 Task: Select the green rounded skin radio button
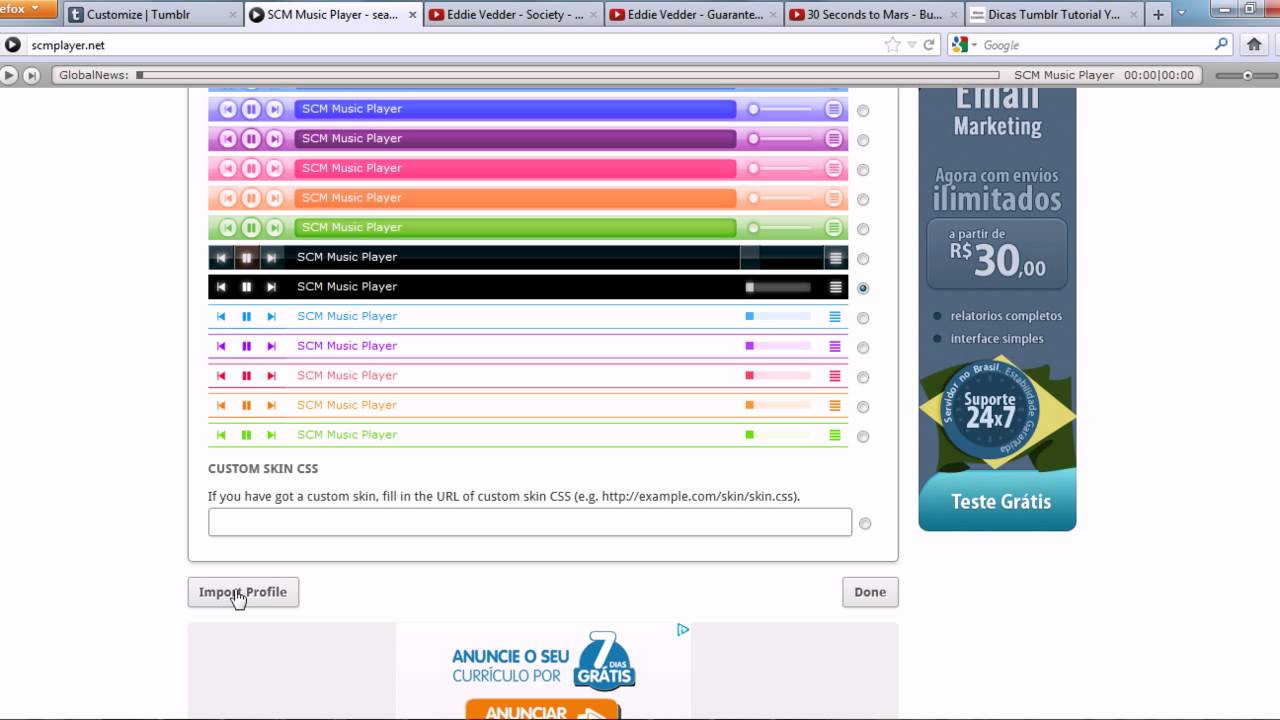coord(863,229)
